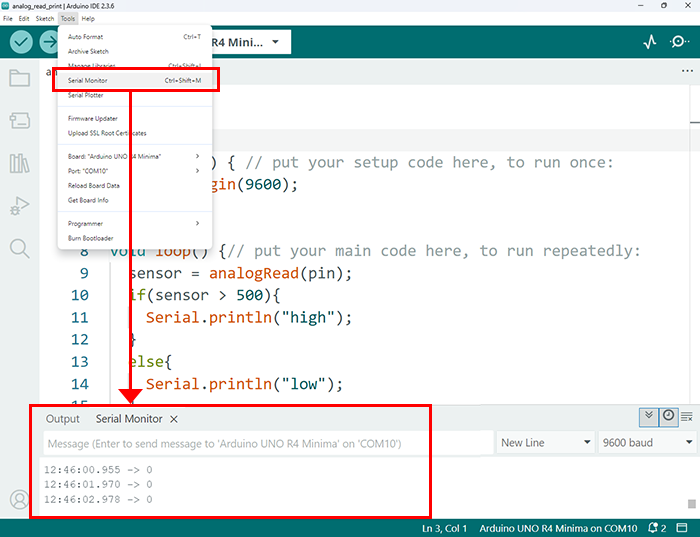Open the Library Manager sidebar icon
700x537 pixels.
click(x=20, y=163)
